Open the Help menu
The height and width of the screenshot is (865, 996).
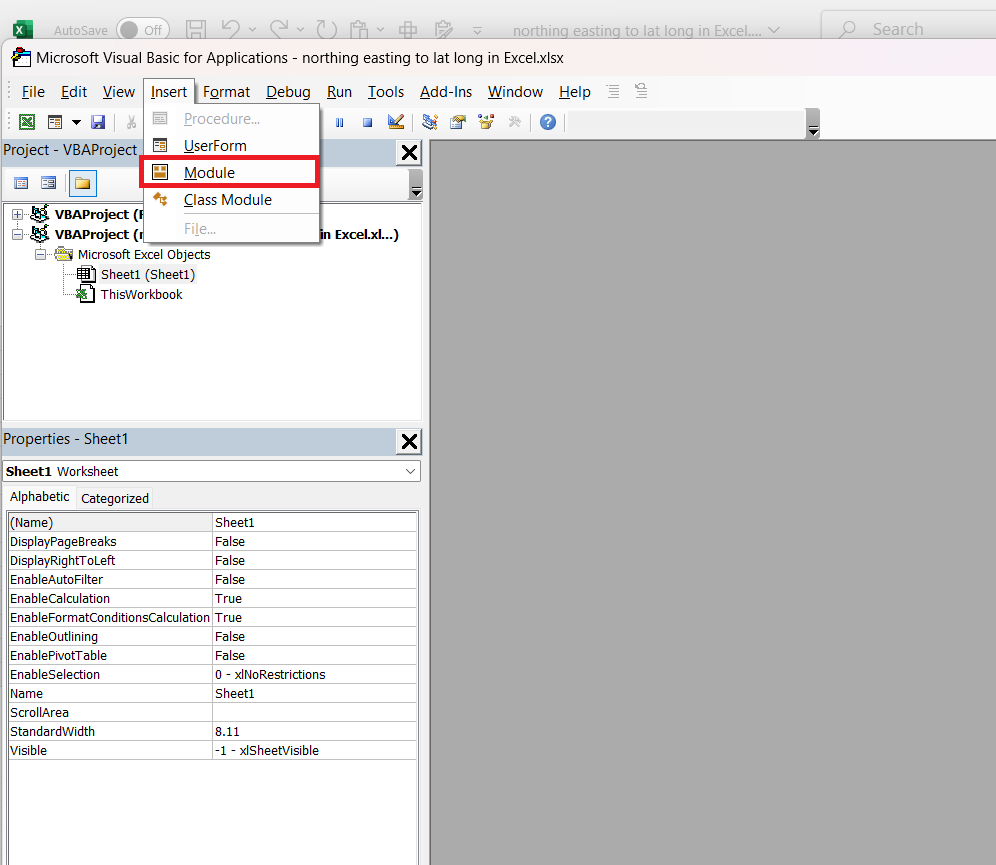point(574,92)
